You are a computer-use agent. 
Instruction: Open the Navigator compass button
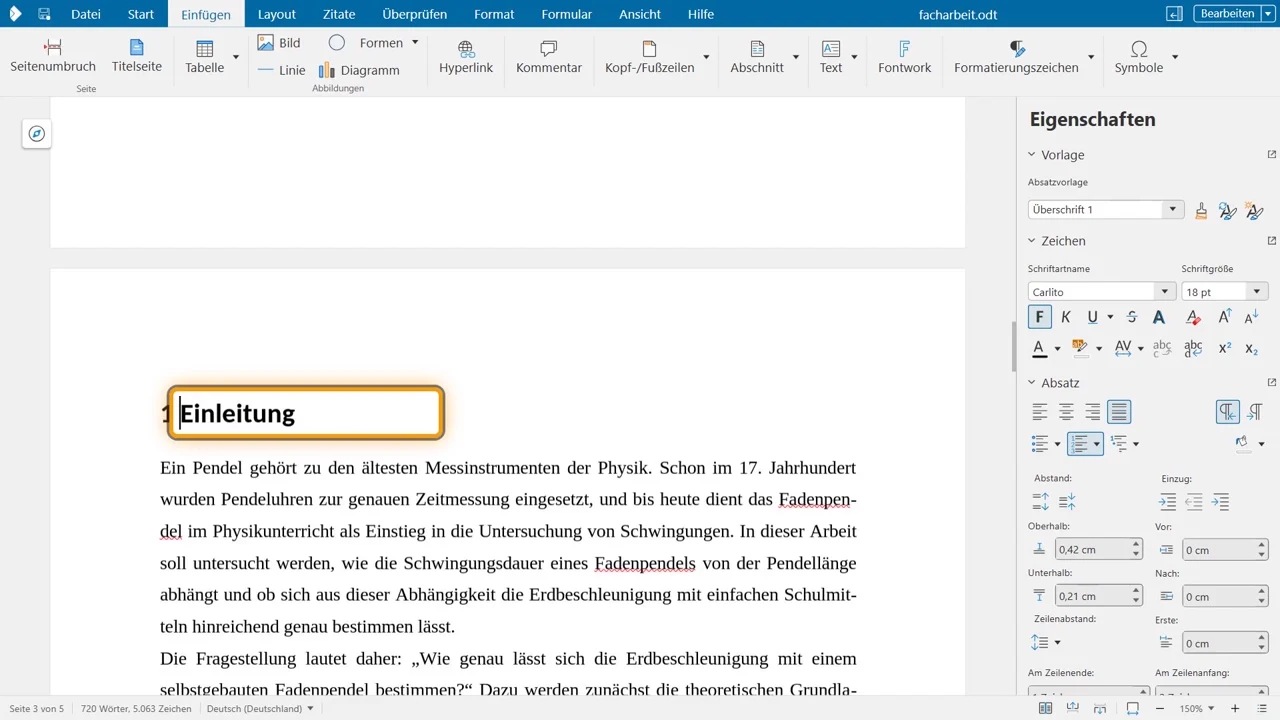coord(37,134)
